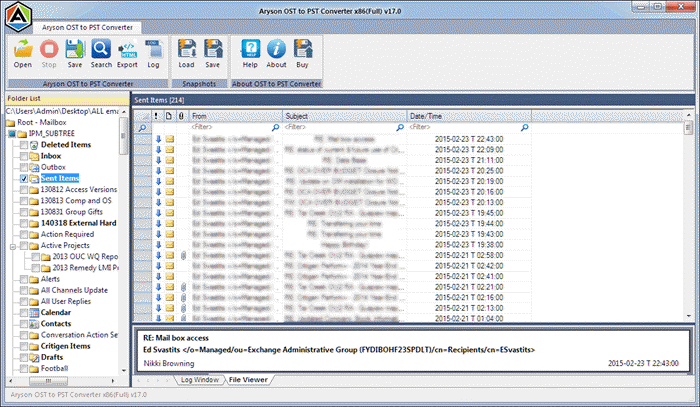Tick the Deleted Items checkbox

pyautogui.click(x=25, y=145)
